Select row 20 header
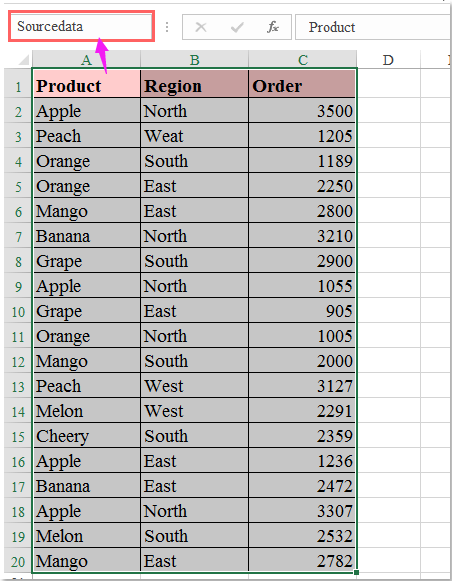The width and height of the screenshot is (452, 581). pos(18,561)
